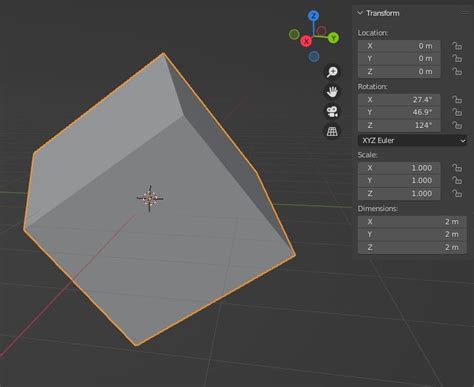Lock the Rotation X value
Screen dimensions: 474x387
click(457, 99)
